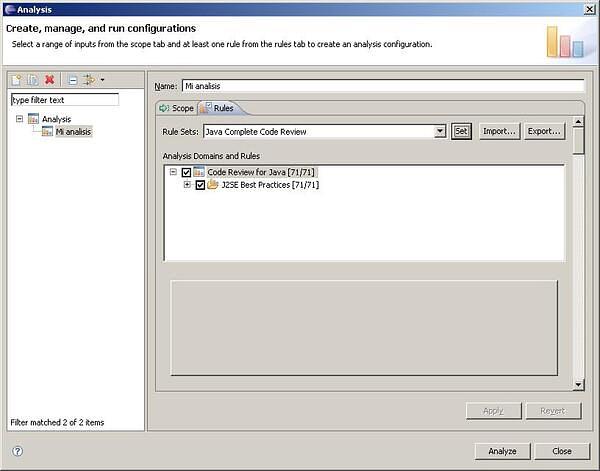
Task: Switch to the Scope tab
Action: (176, 108)
